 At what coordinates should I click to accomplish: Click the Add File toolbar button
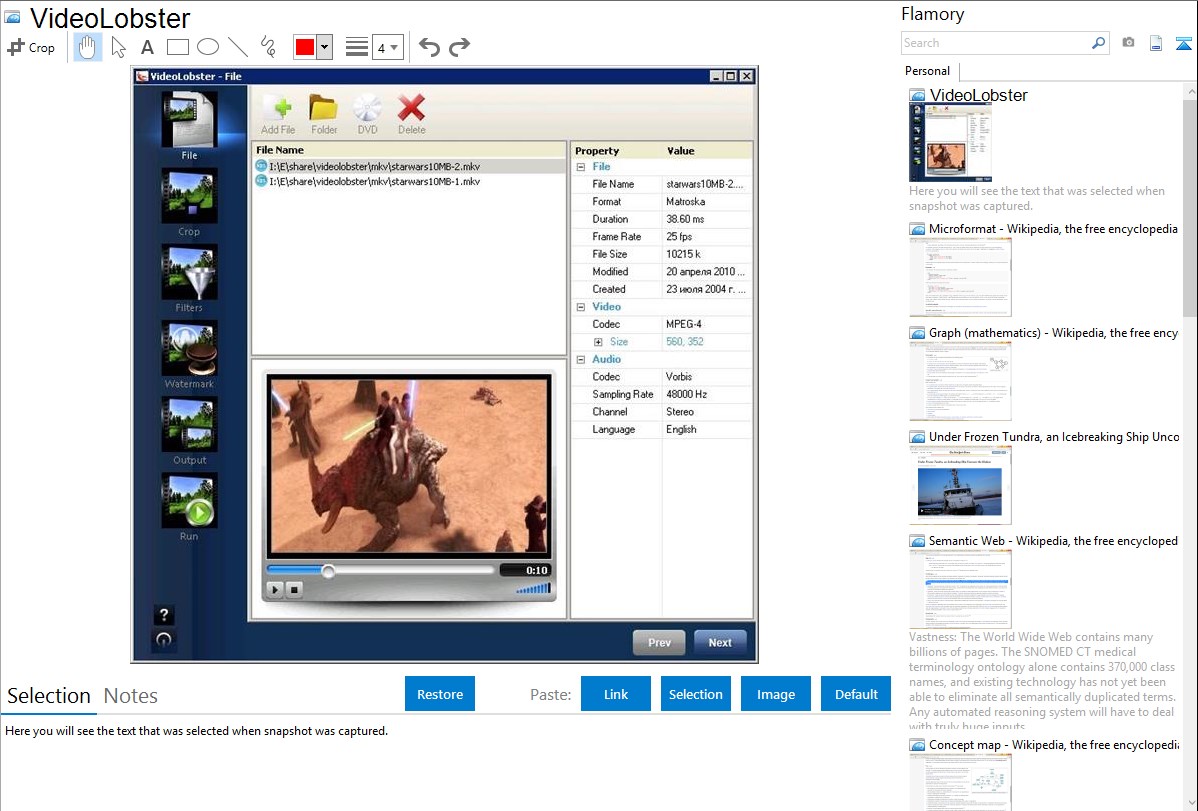click(278, 115)
